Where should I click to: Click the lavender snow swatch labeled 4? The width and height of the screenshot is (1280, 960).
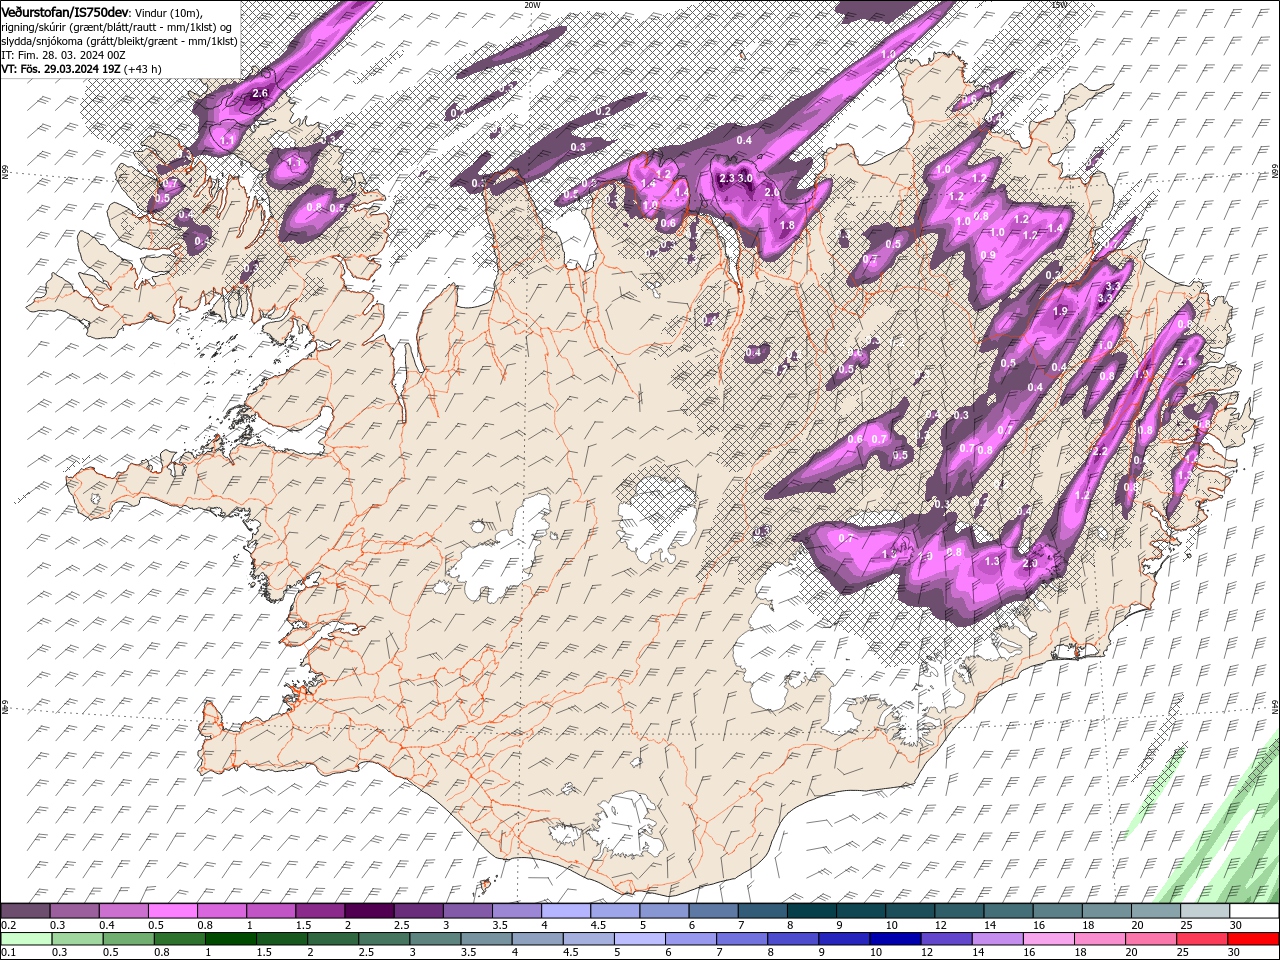coord(567,911)
